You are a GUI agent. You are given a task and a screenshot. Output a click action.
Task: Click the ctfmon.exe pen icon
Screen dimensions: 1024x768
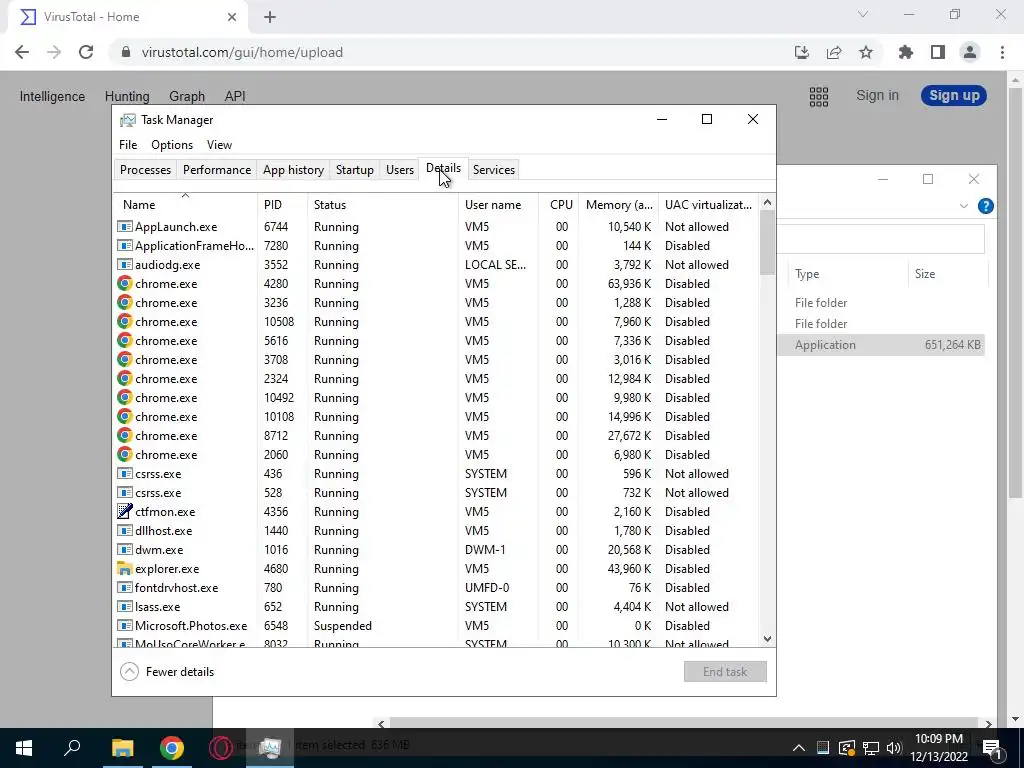[125, 511]
